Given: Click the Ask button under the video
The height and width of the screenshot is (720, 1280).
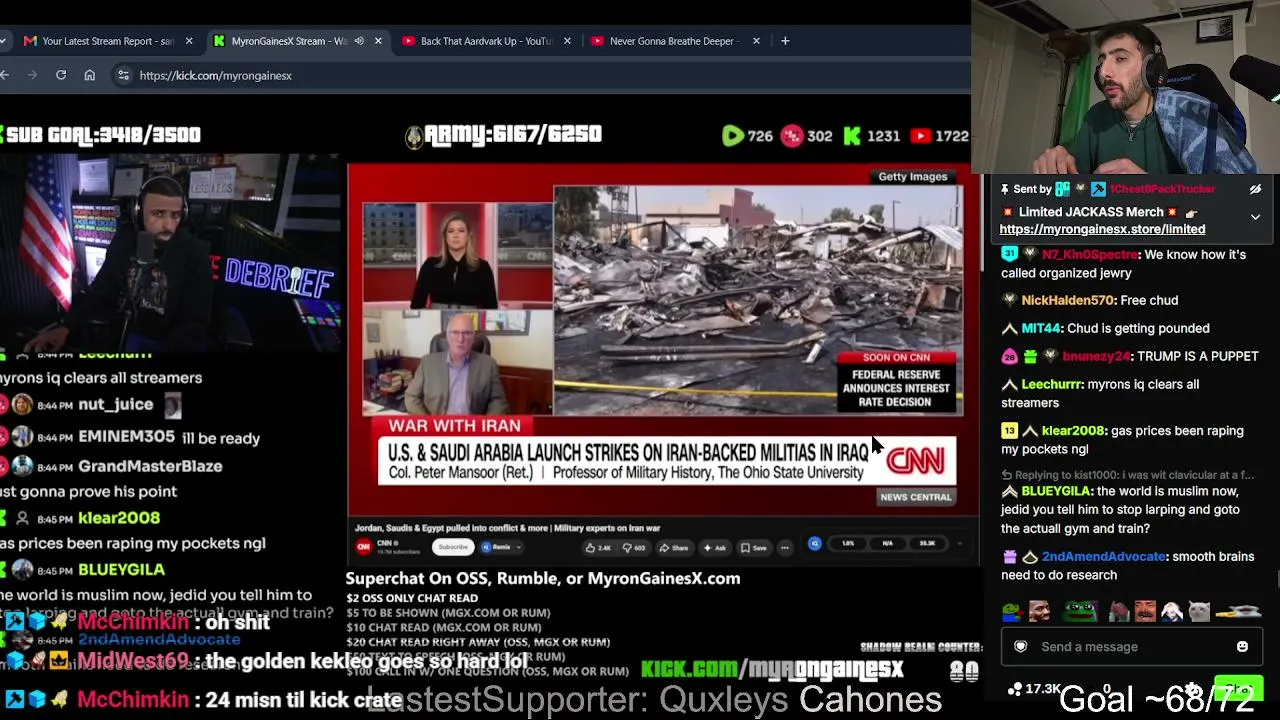Looking at the screenshot, I should point(715,547).
